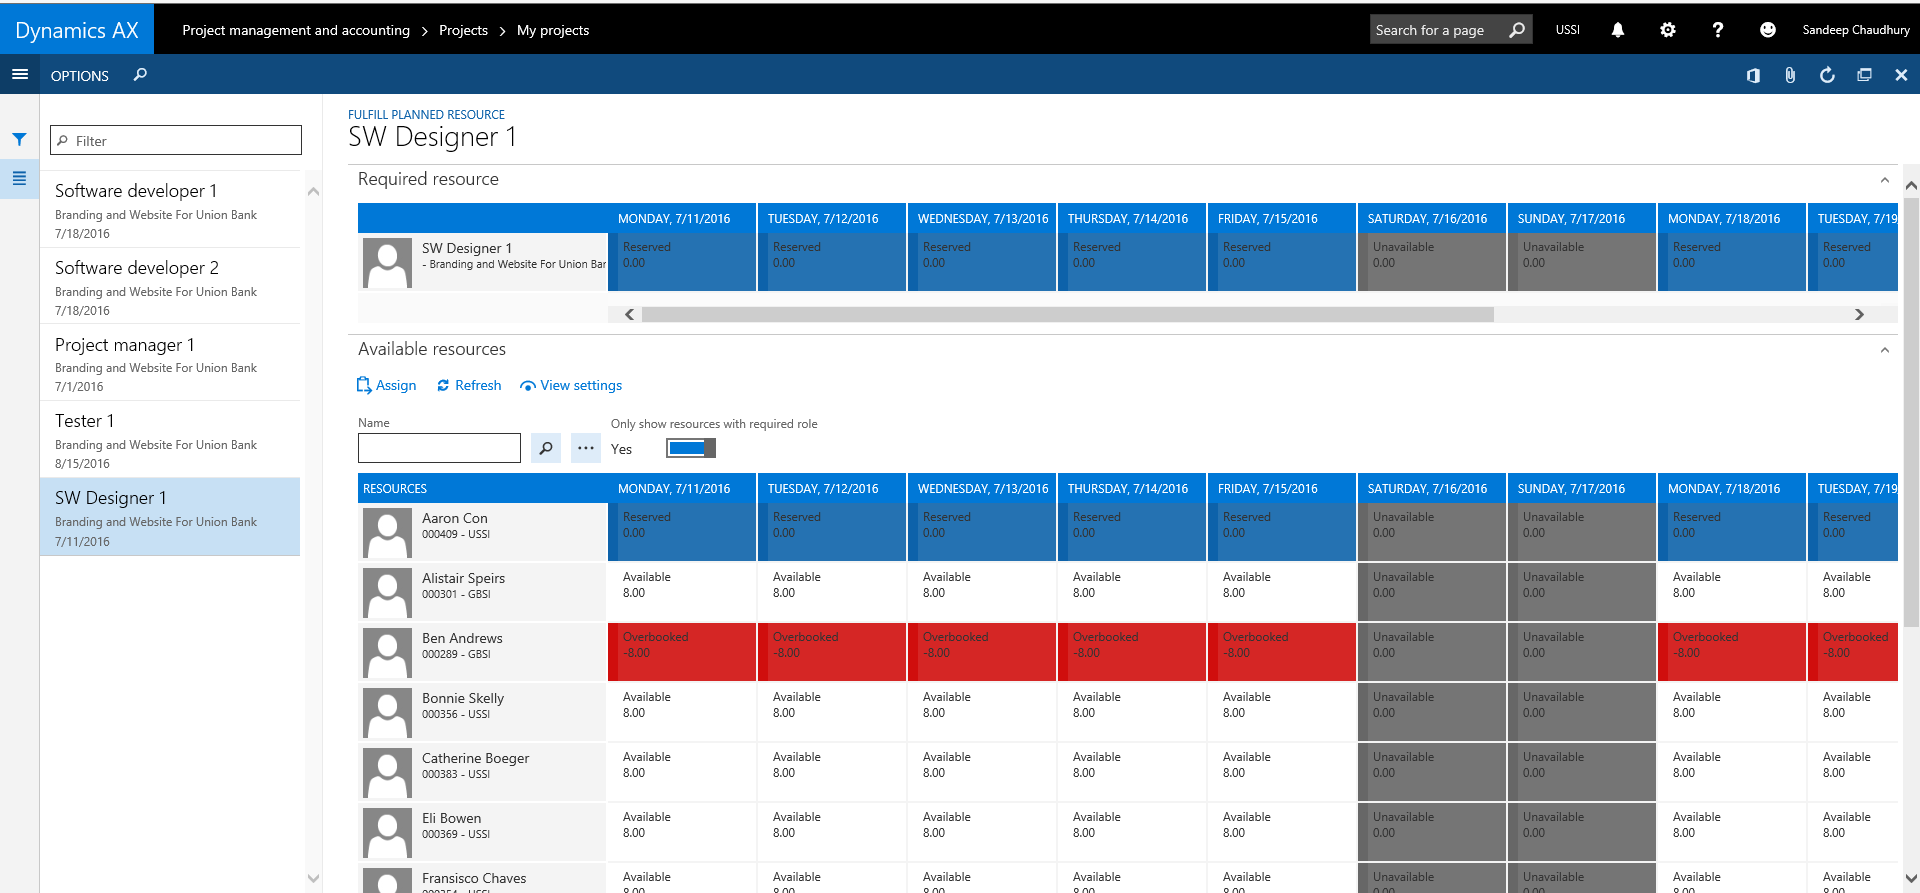Open page in new window icon

tap(1864, 75)
